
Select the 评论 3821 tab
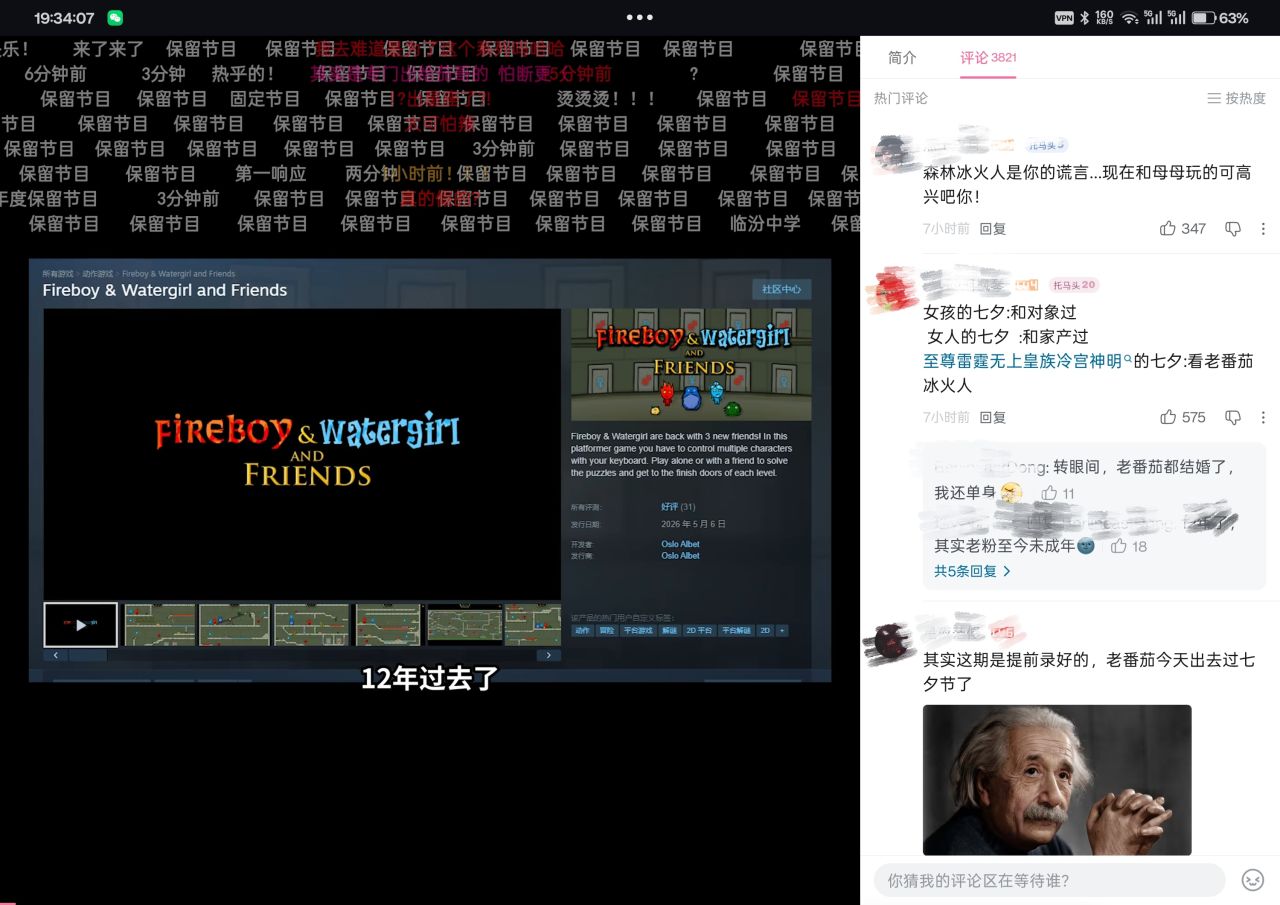click(x=988, y=58)
